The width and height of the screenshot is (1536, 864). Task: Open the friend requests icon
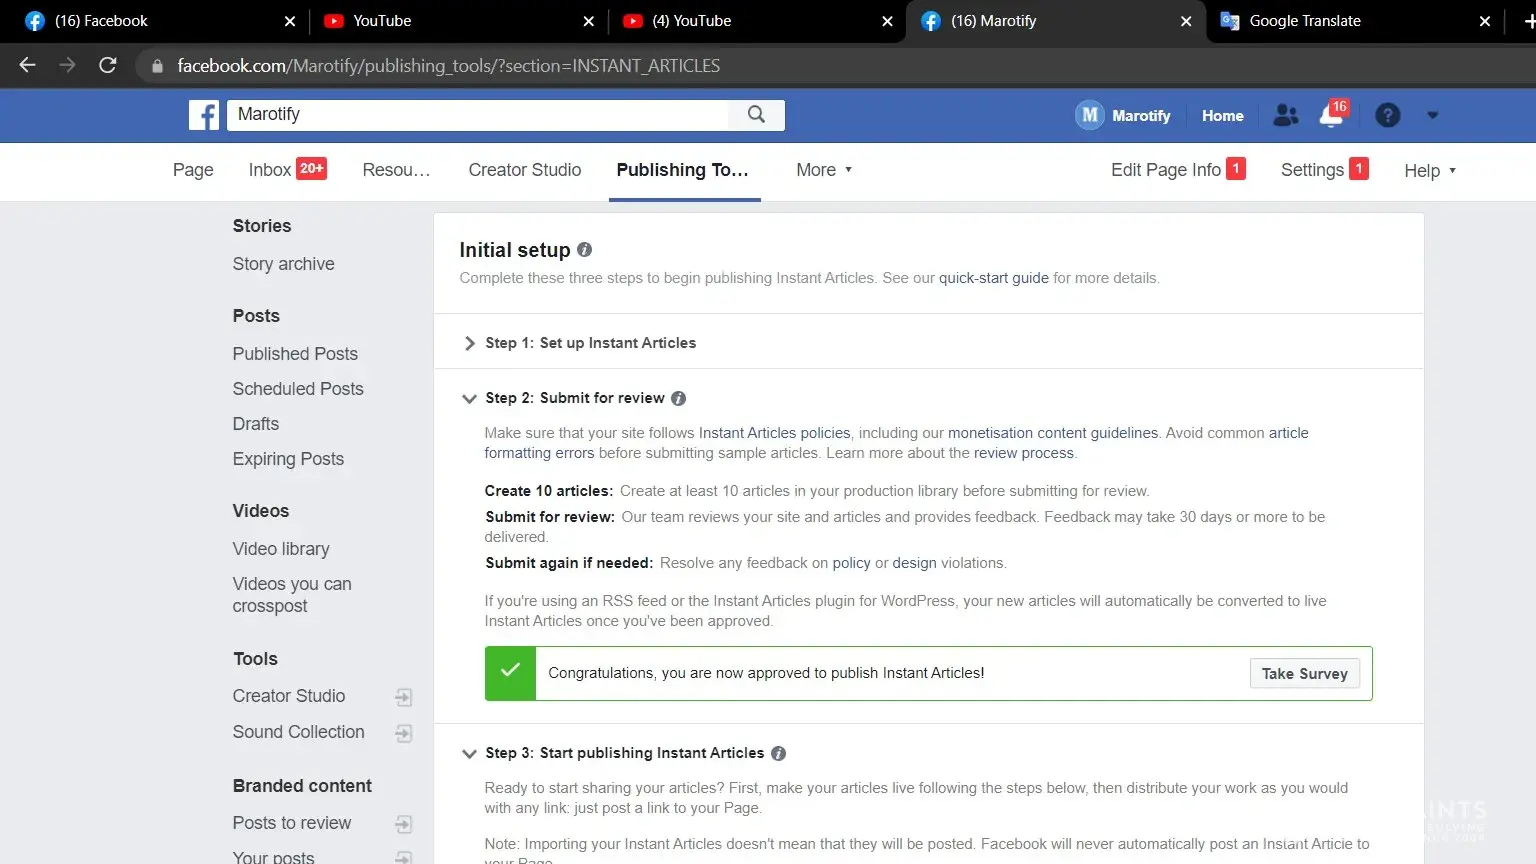point(1286,116)
